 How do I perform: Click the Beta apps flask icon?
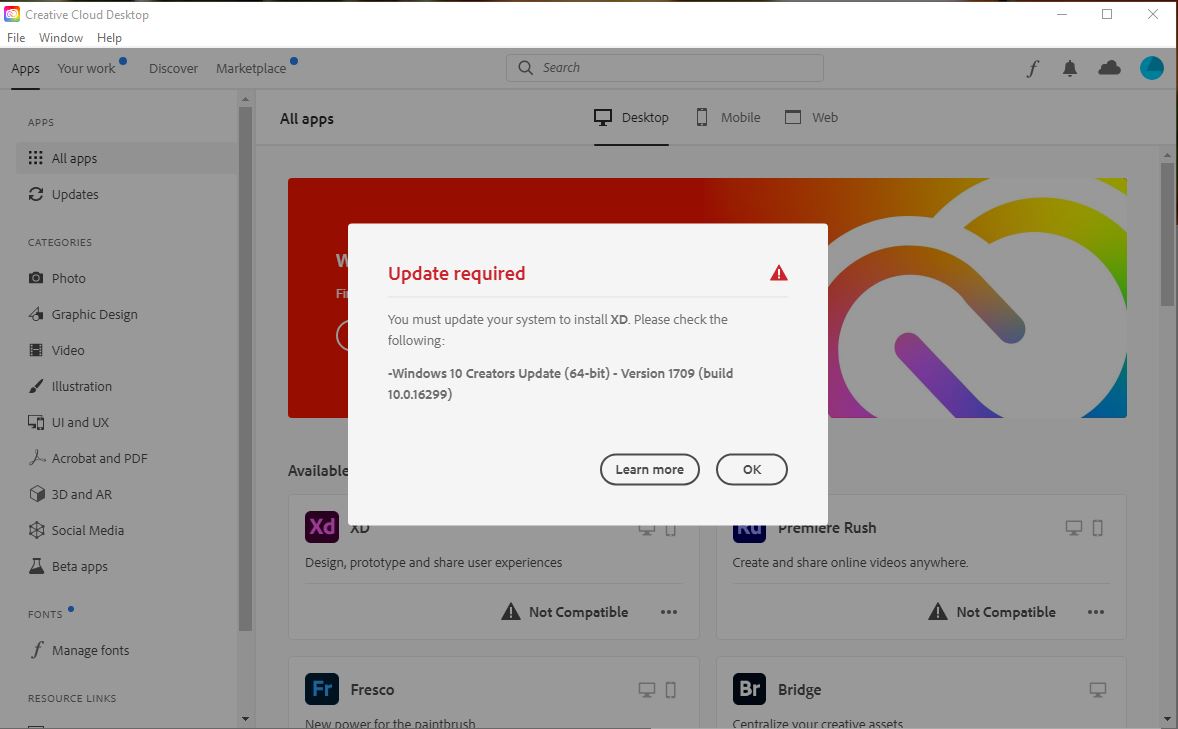pos(36,566)
